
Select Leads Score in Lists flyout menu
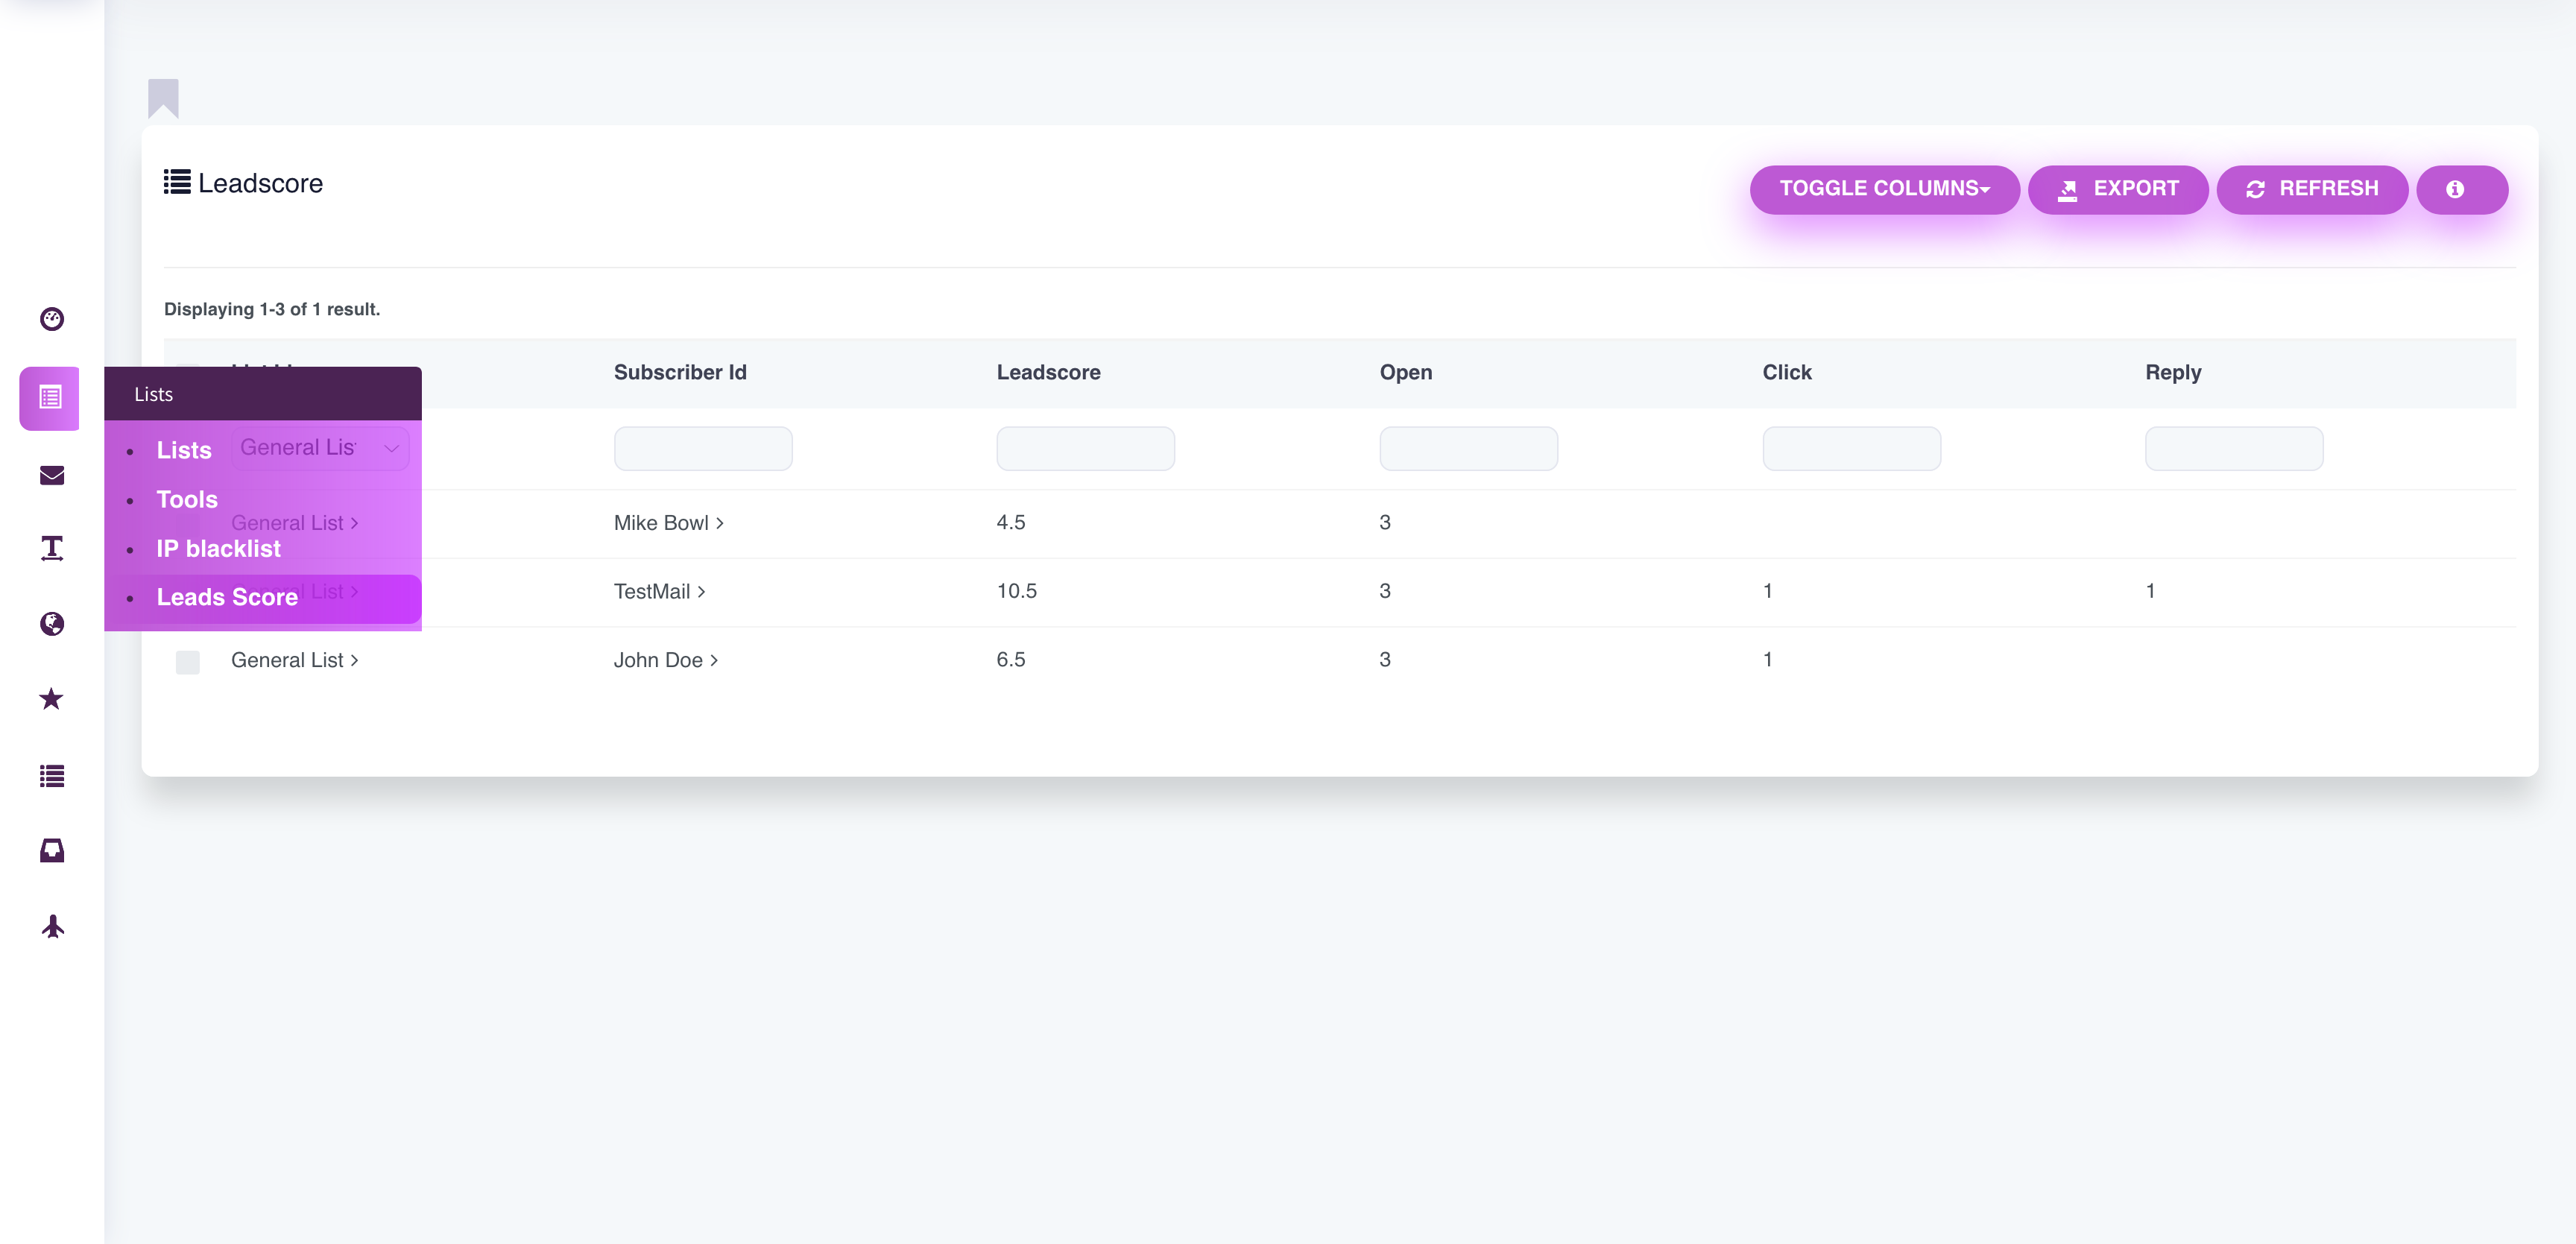227,597
